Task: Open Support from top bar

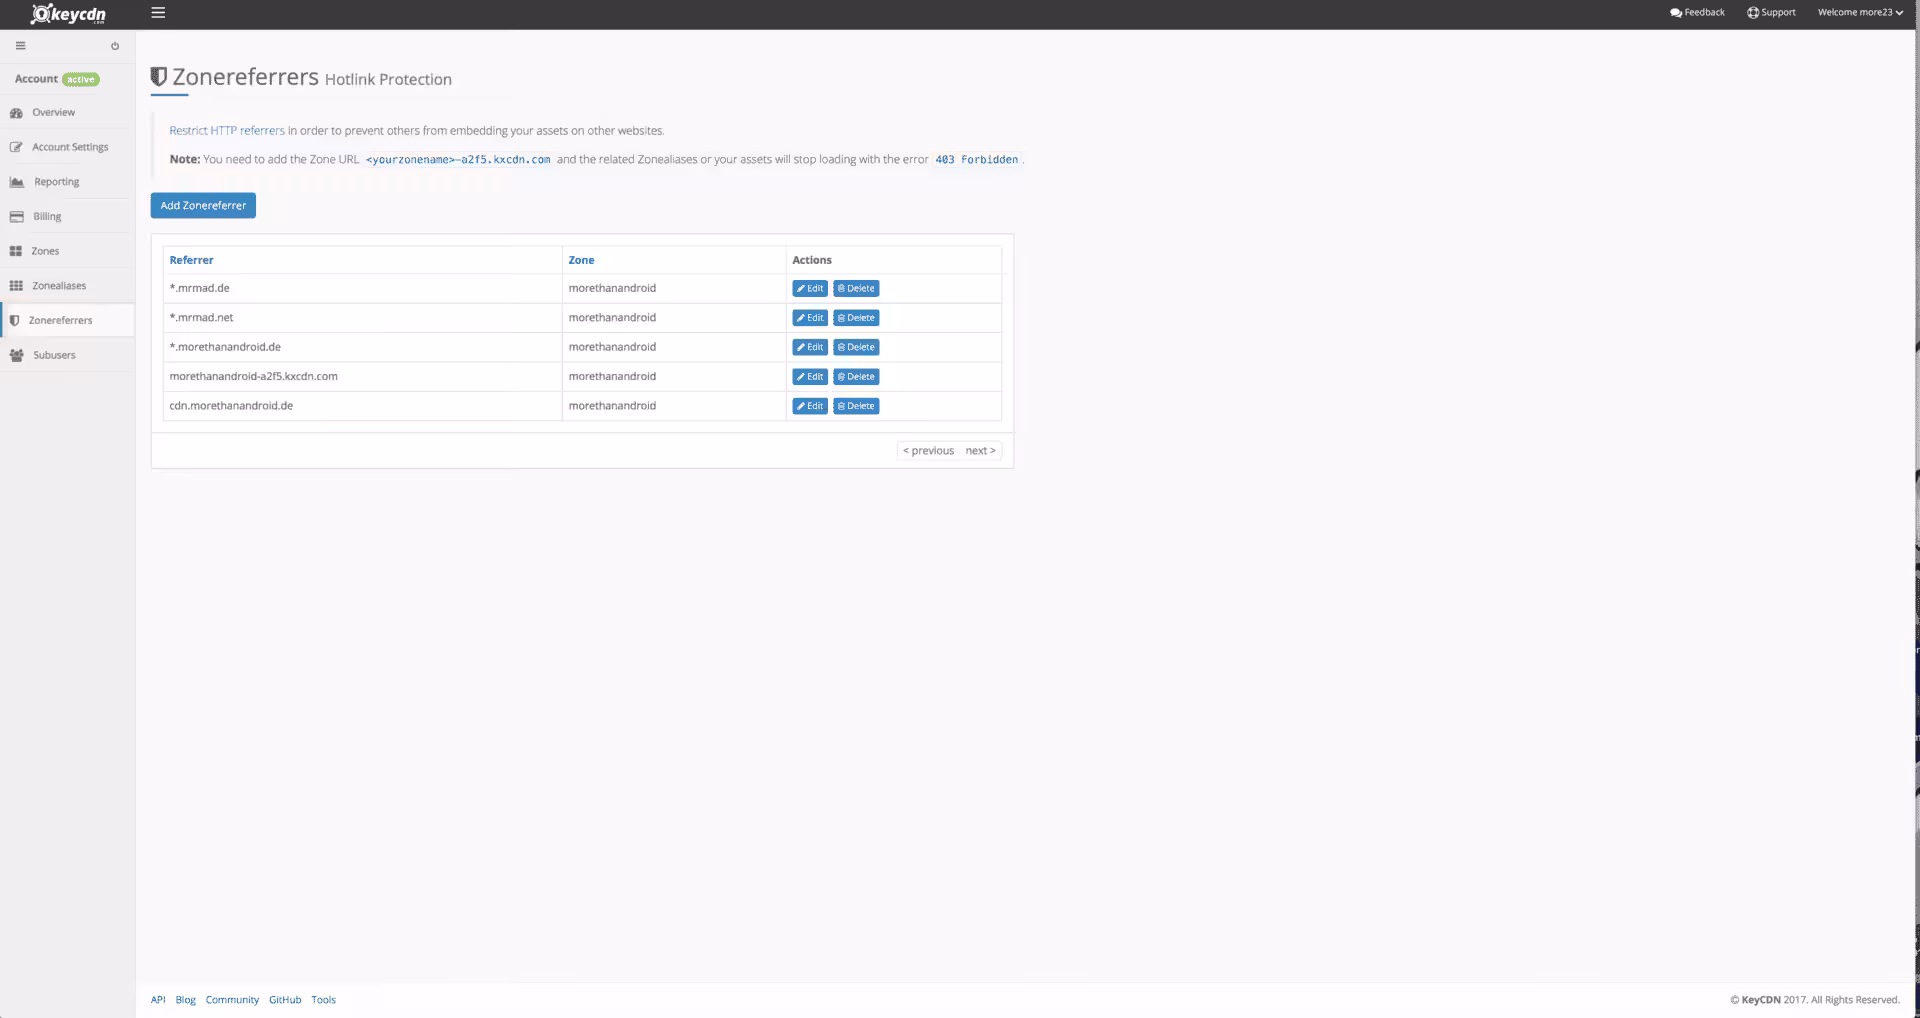Action: [x=1771, y=13]
